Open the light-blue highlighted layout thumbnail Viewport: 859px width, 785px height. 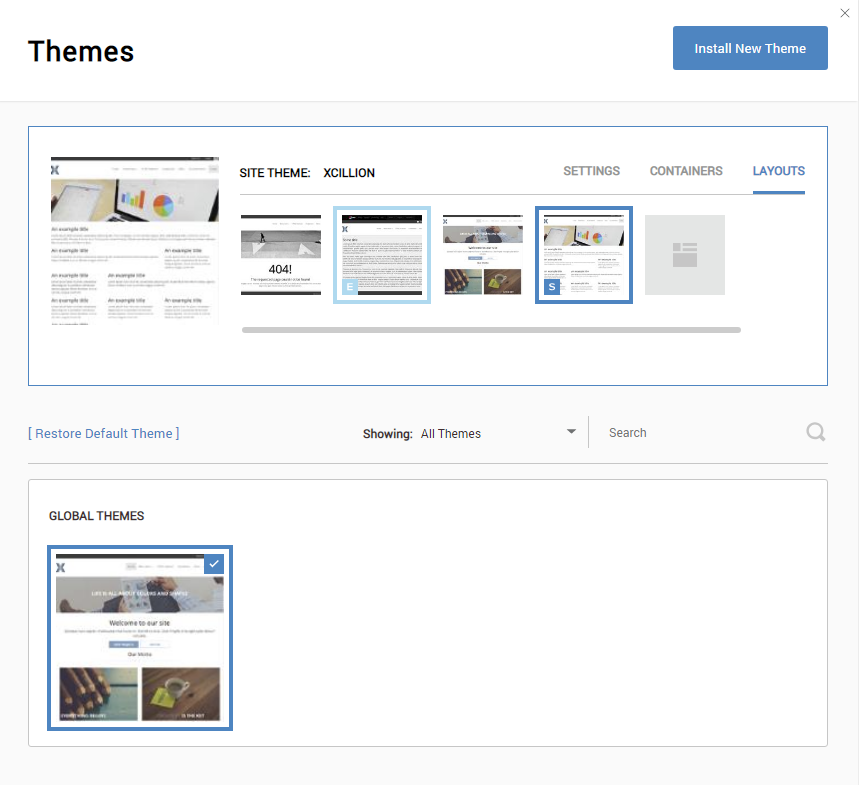point(382,254)
